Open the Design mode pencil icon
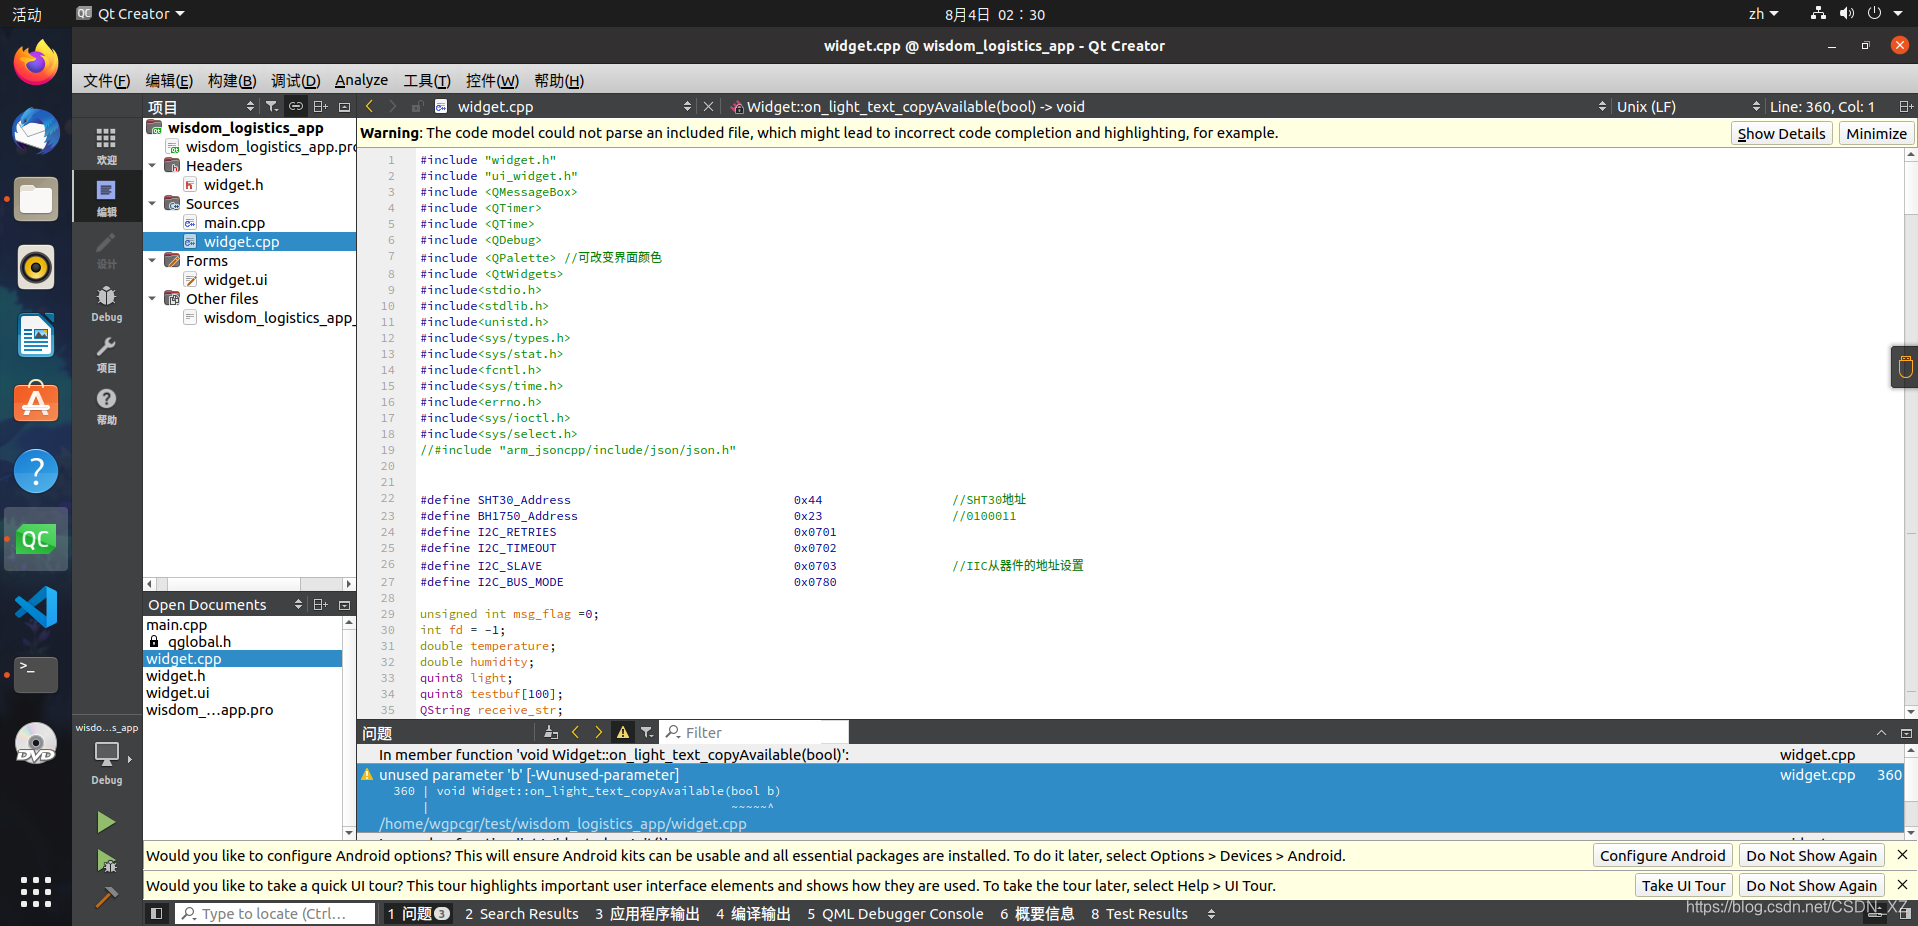Image resolution: width=1918 pixels, height=926 pixels. point(106,250)
